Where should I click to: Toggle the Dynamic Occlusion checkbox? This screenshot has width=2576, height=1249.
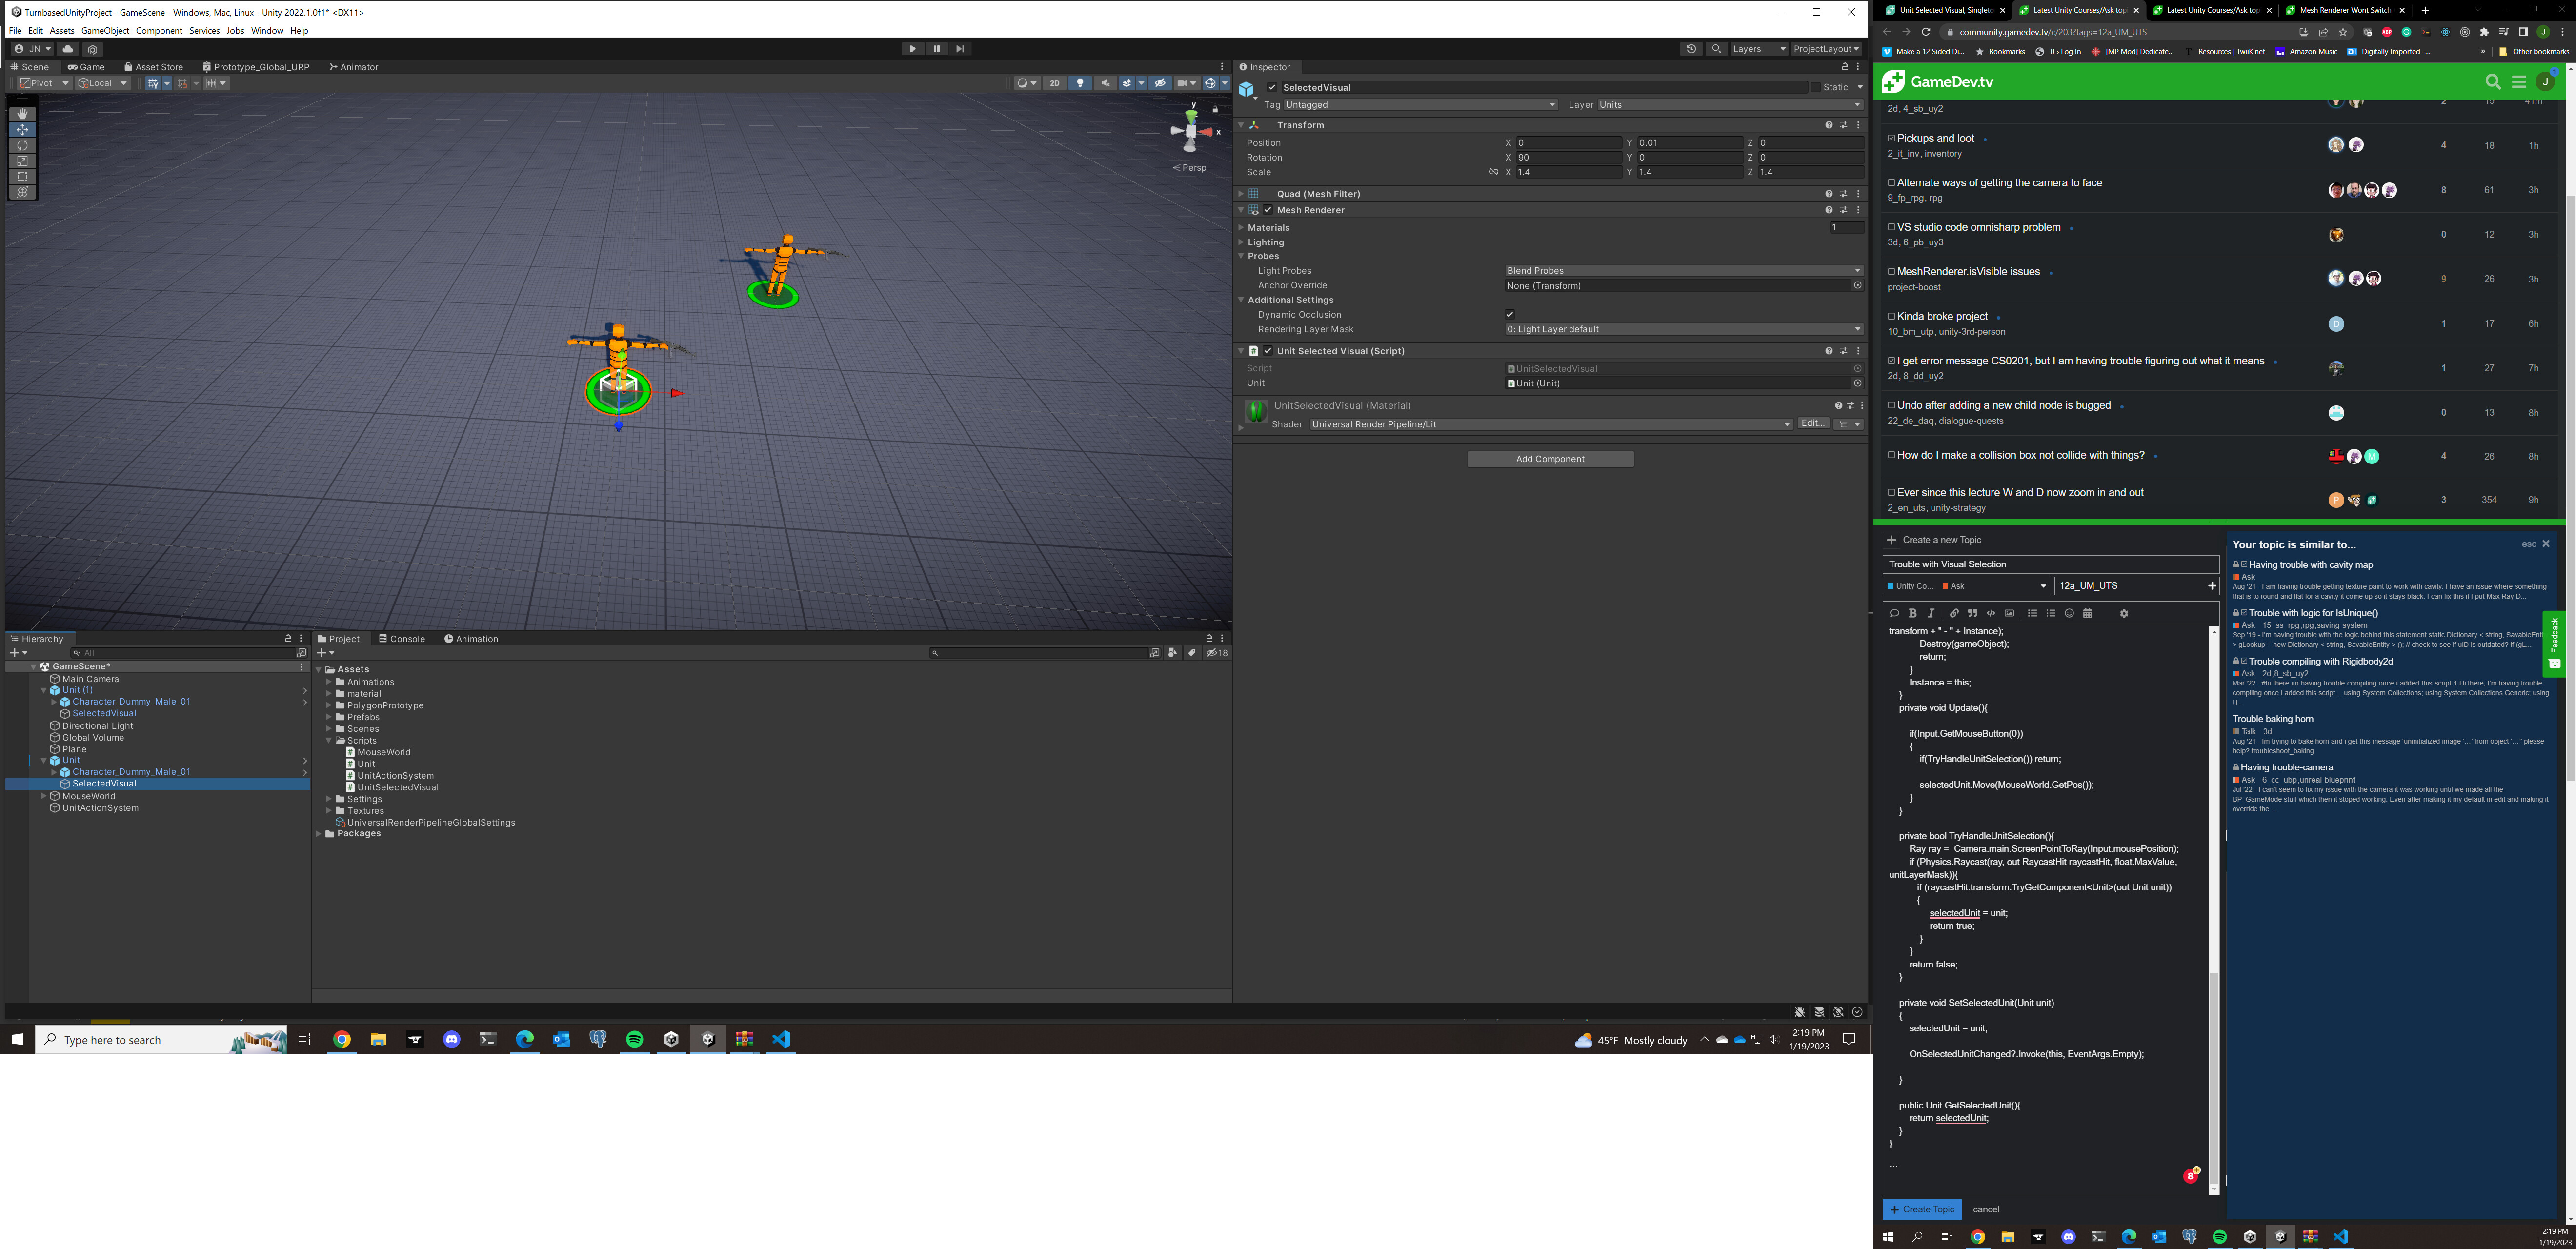pyautogui.click(x=1510, y=314)
